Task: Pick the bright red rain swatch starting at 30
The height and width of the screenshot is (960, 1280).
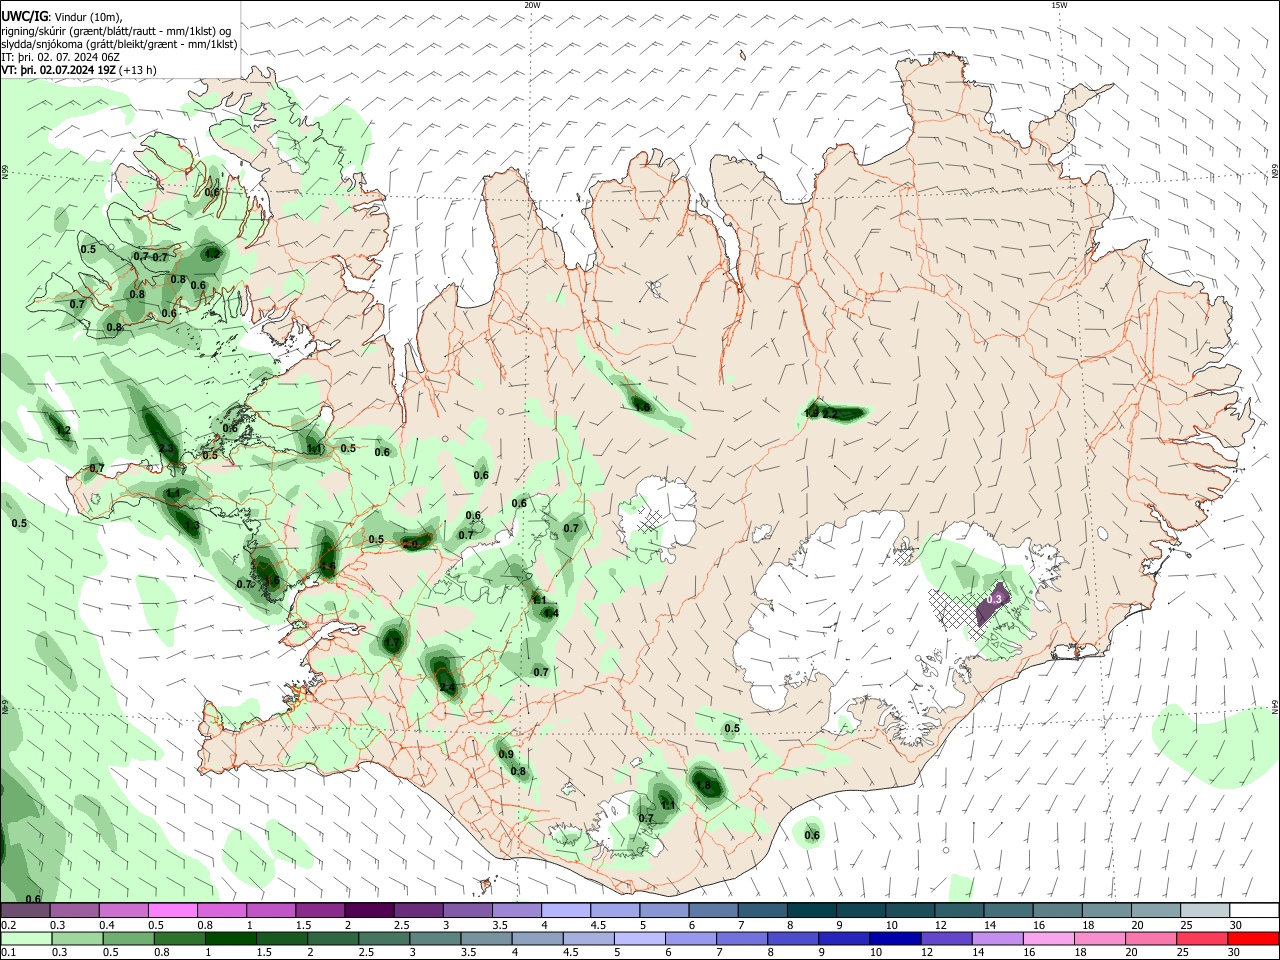Action: (1253, 938)
